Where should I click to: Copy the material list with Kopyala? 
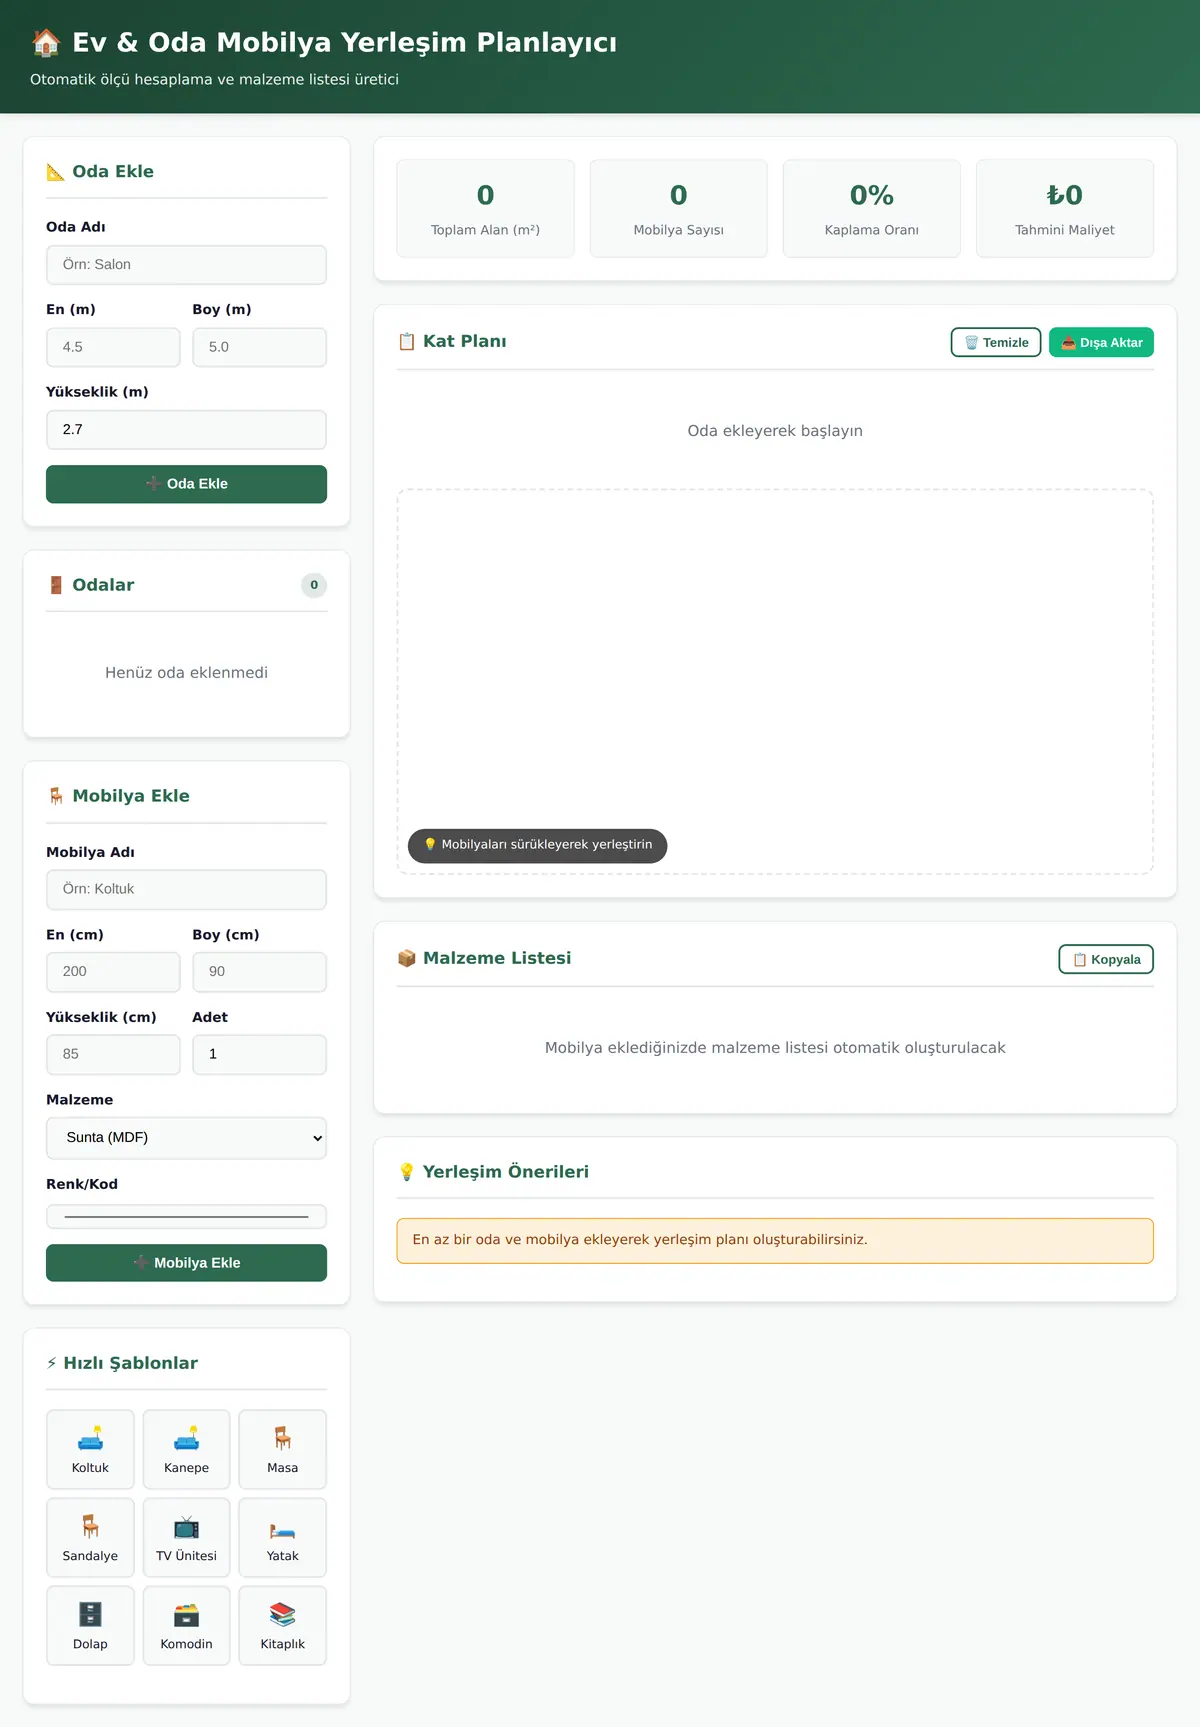point(1106,959)
